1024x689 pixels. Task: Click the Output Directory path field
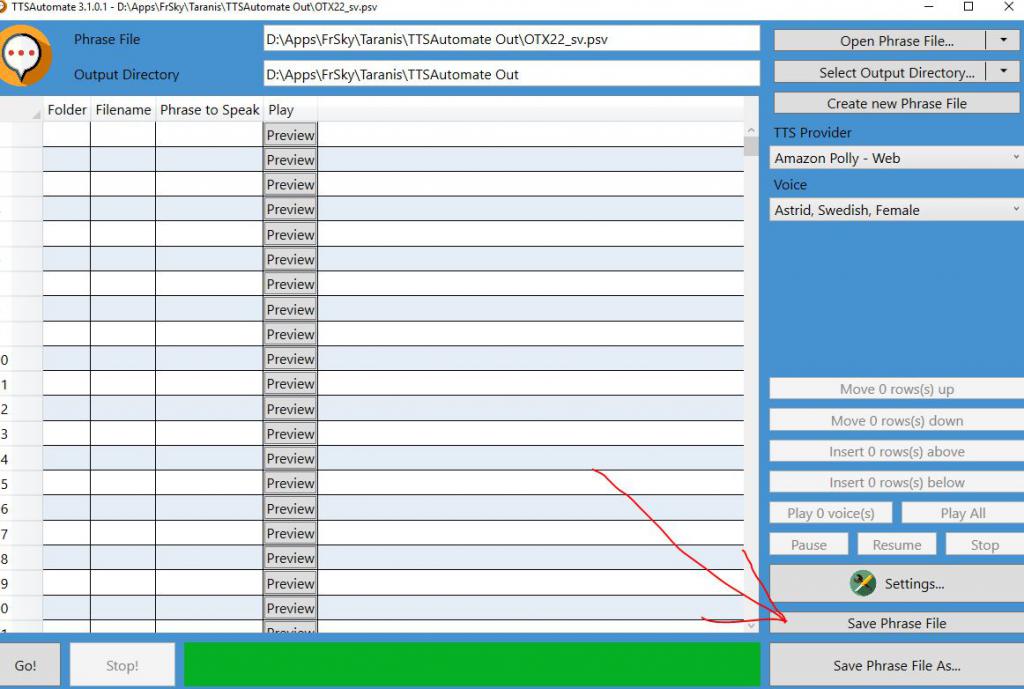coord(511,74)
